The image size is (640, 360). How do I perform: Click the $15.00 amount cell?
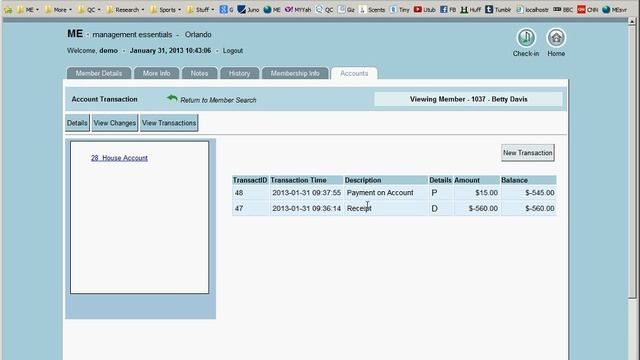(477, 193)
